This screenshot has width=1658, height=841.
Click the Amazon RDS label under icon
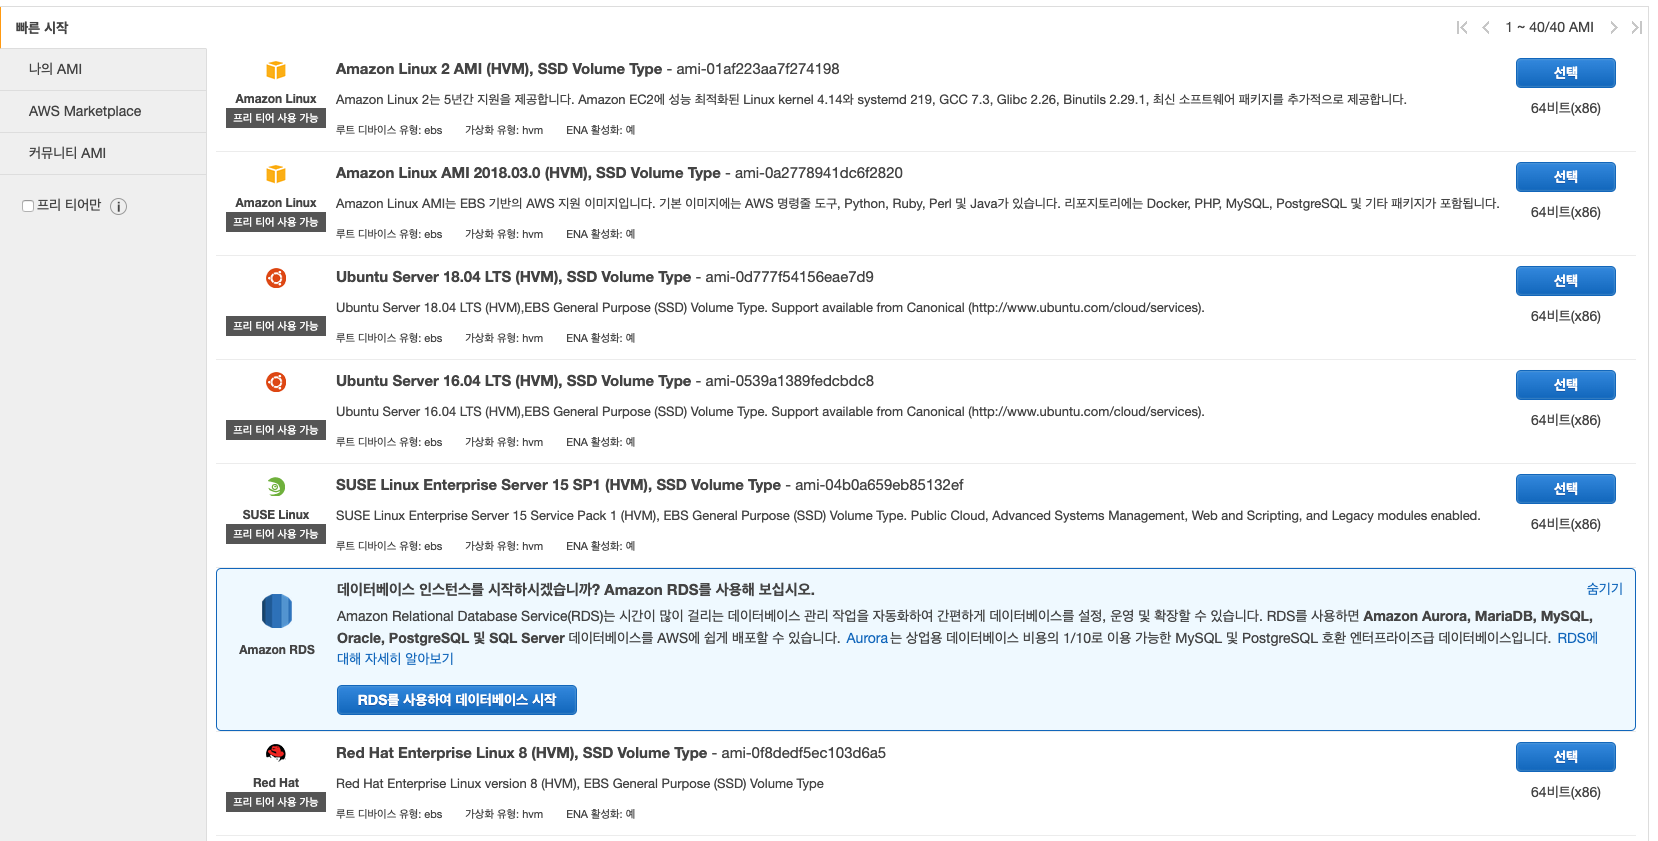click(277, 650)
